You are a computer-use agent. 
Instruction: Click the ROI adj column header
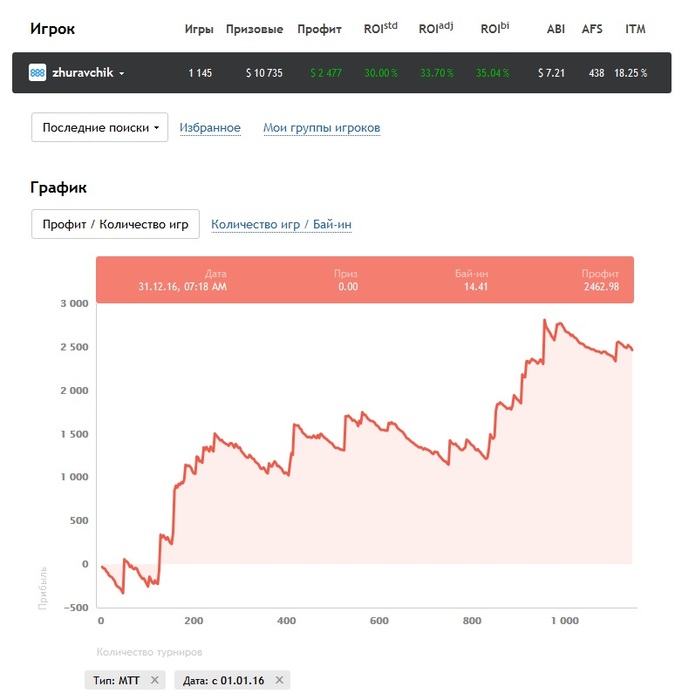coord(436,28)
